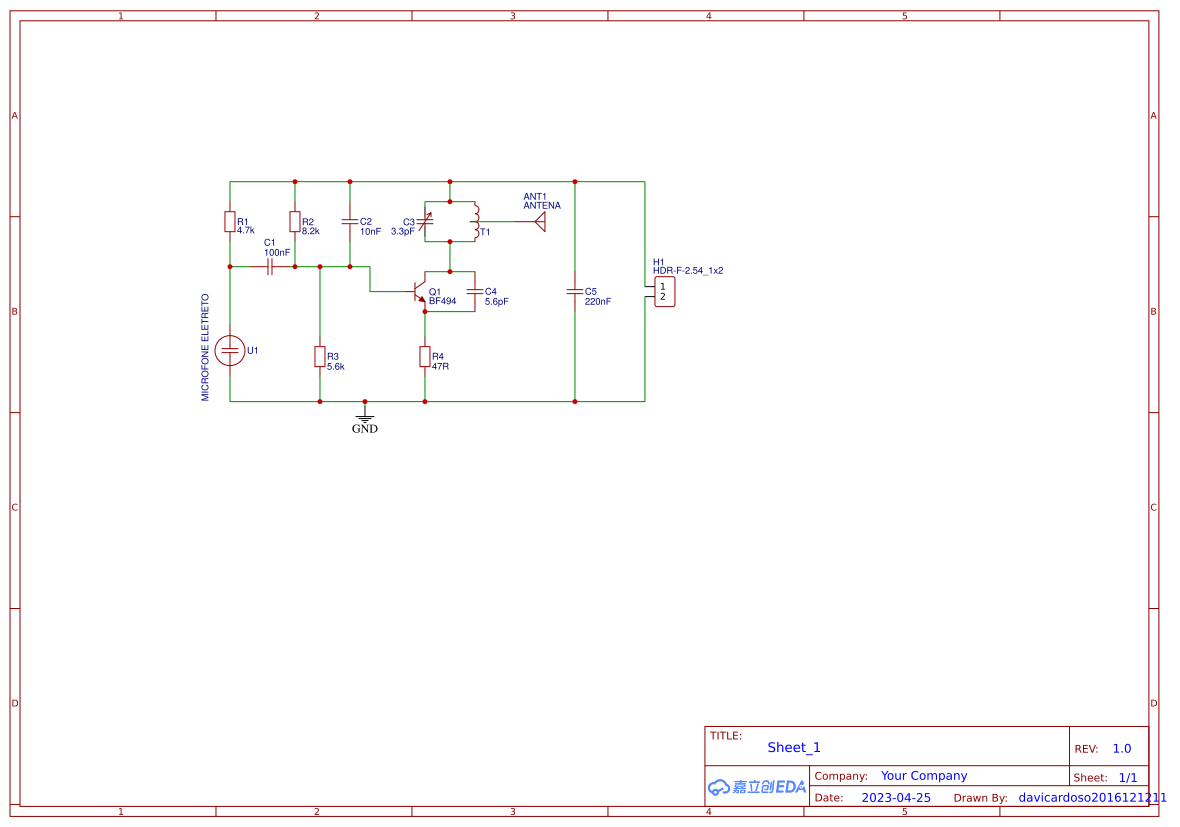Select the R4 47R resistor

click(x=426, y=358)
